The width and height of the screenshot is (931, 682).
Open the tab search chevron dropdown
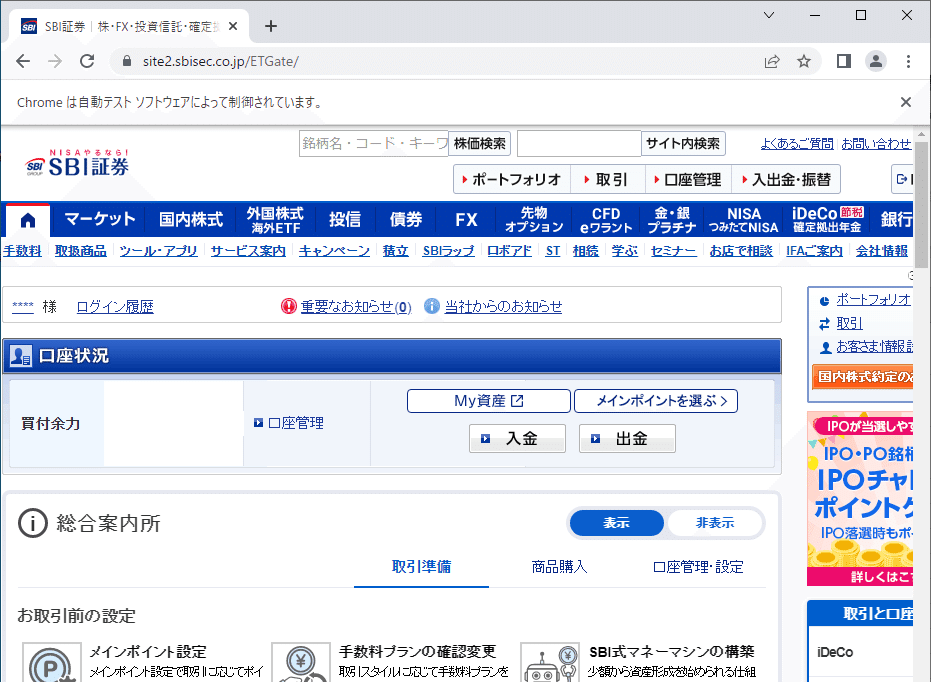769,15
